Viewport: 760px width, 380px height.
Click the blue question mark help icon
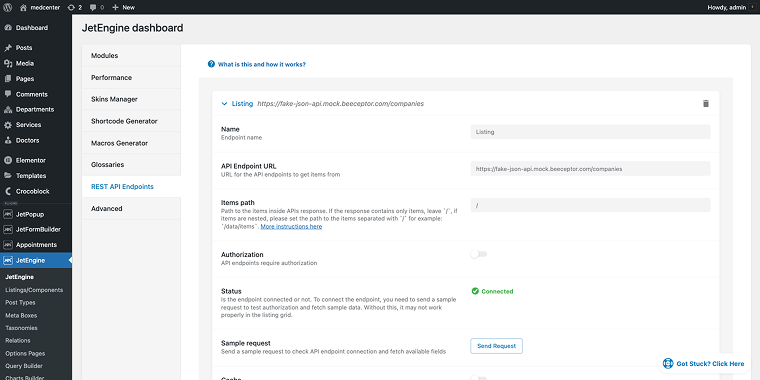point(211,64)
